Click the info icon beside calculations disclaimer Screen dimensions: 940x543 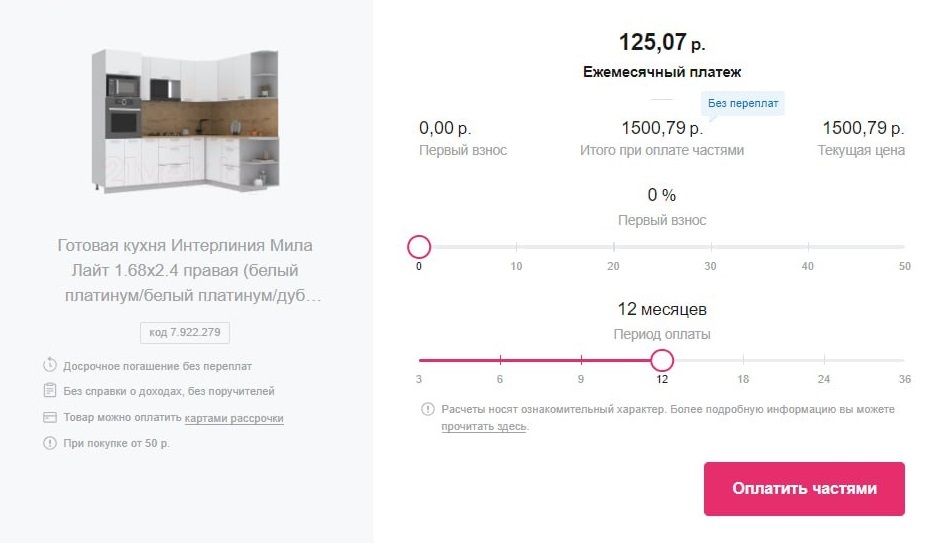click(427, 409)
